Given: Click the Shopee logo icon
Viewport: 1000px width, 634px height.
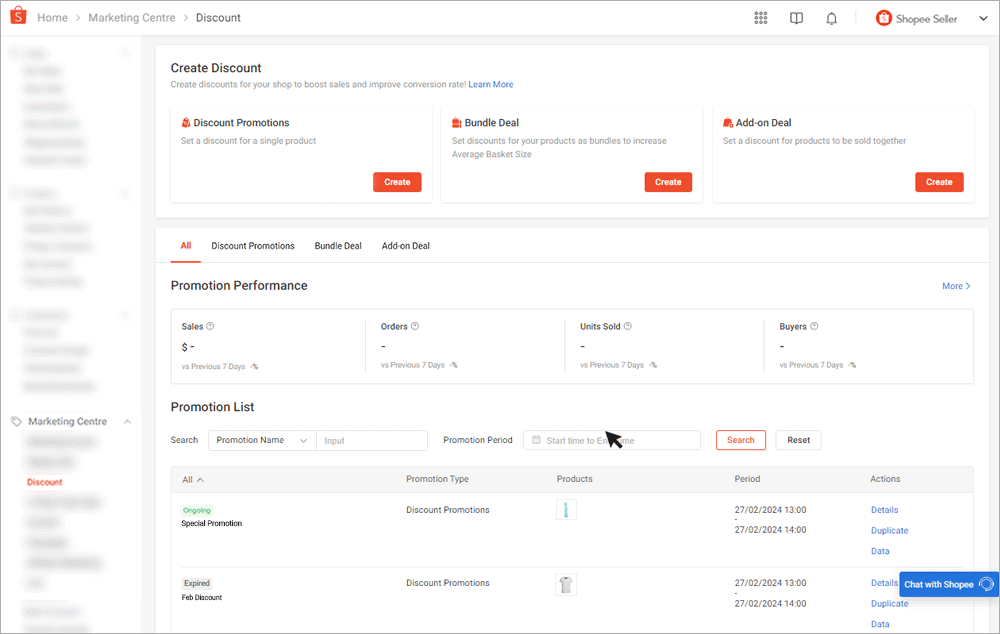Looking at the screenshot, I should (x=17, y=17).
